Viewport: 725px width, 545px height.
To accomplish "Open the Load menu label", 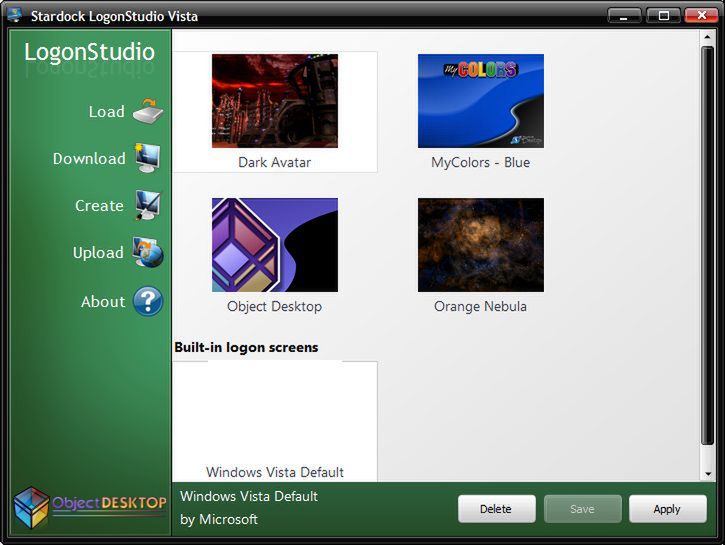I will [x=106, y=111].
